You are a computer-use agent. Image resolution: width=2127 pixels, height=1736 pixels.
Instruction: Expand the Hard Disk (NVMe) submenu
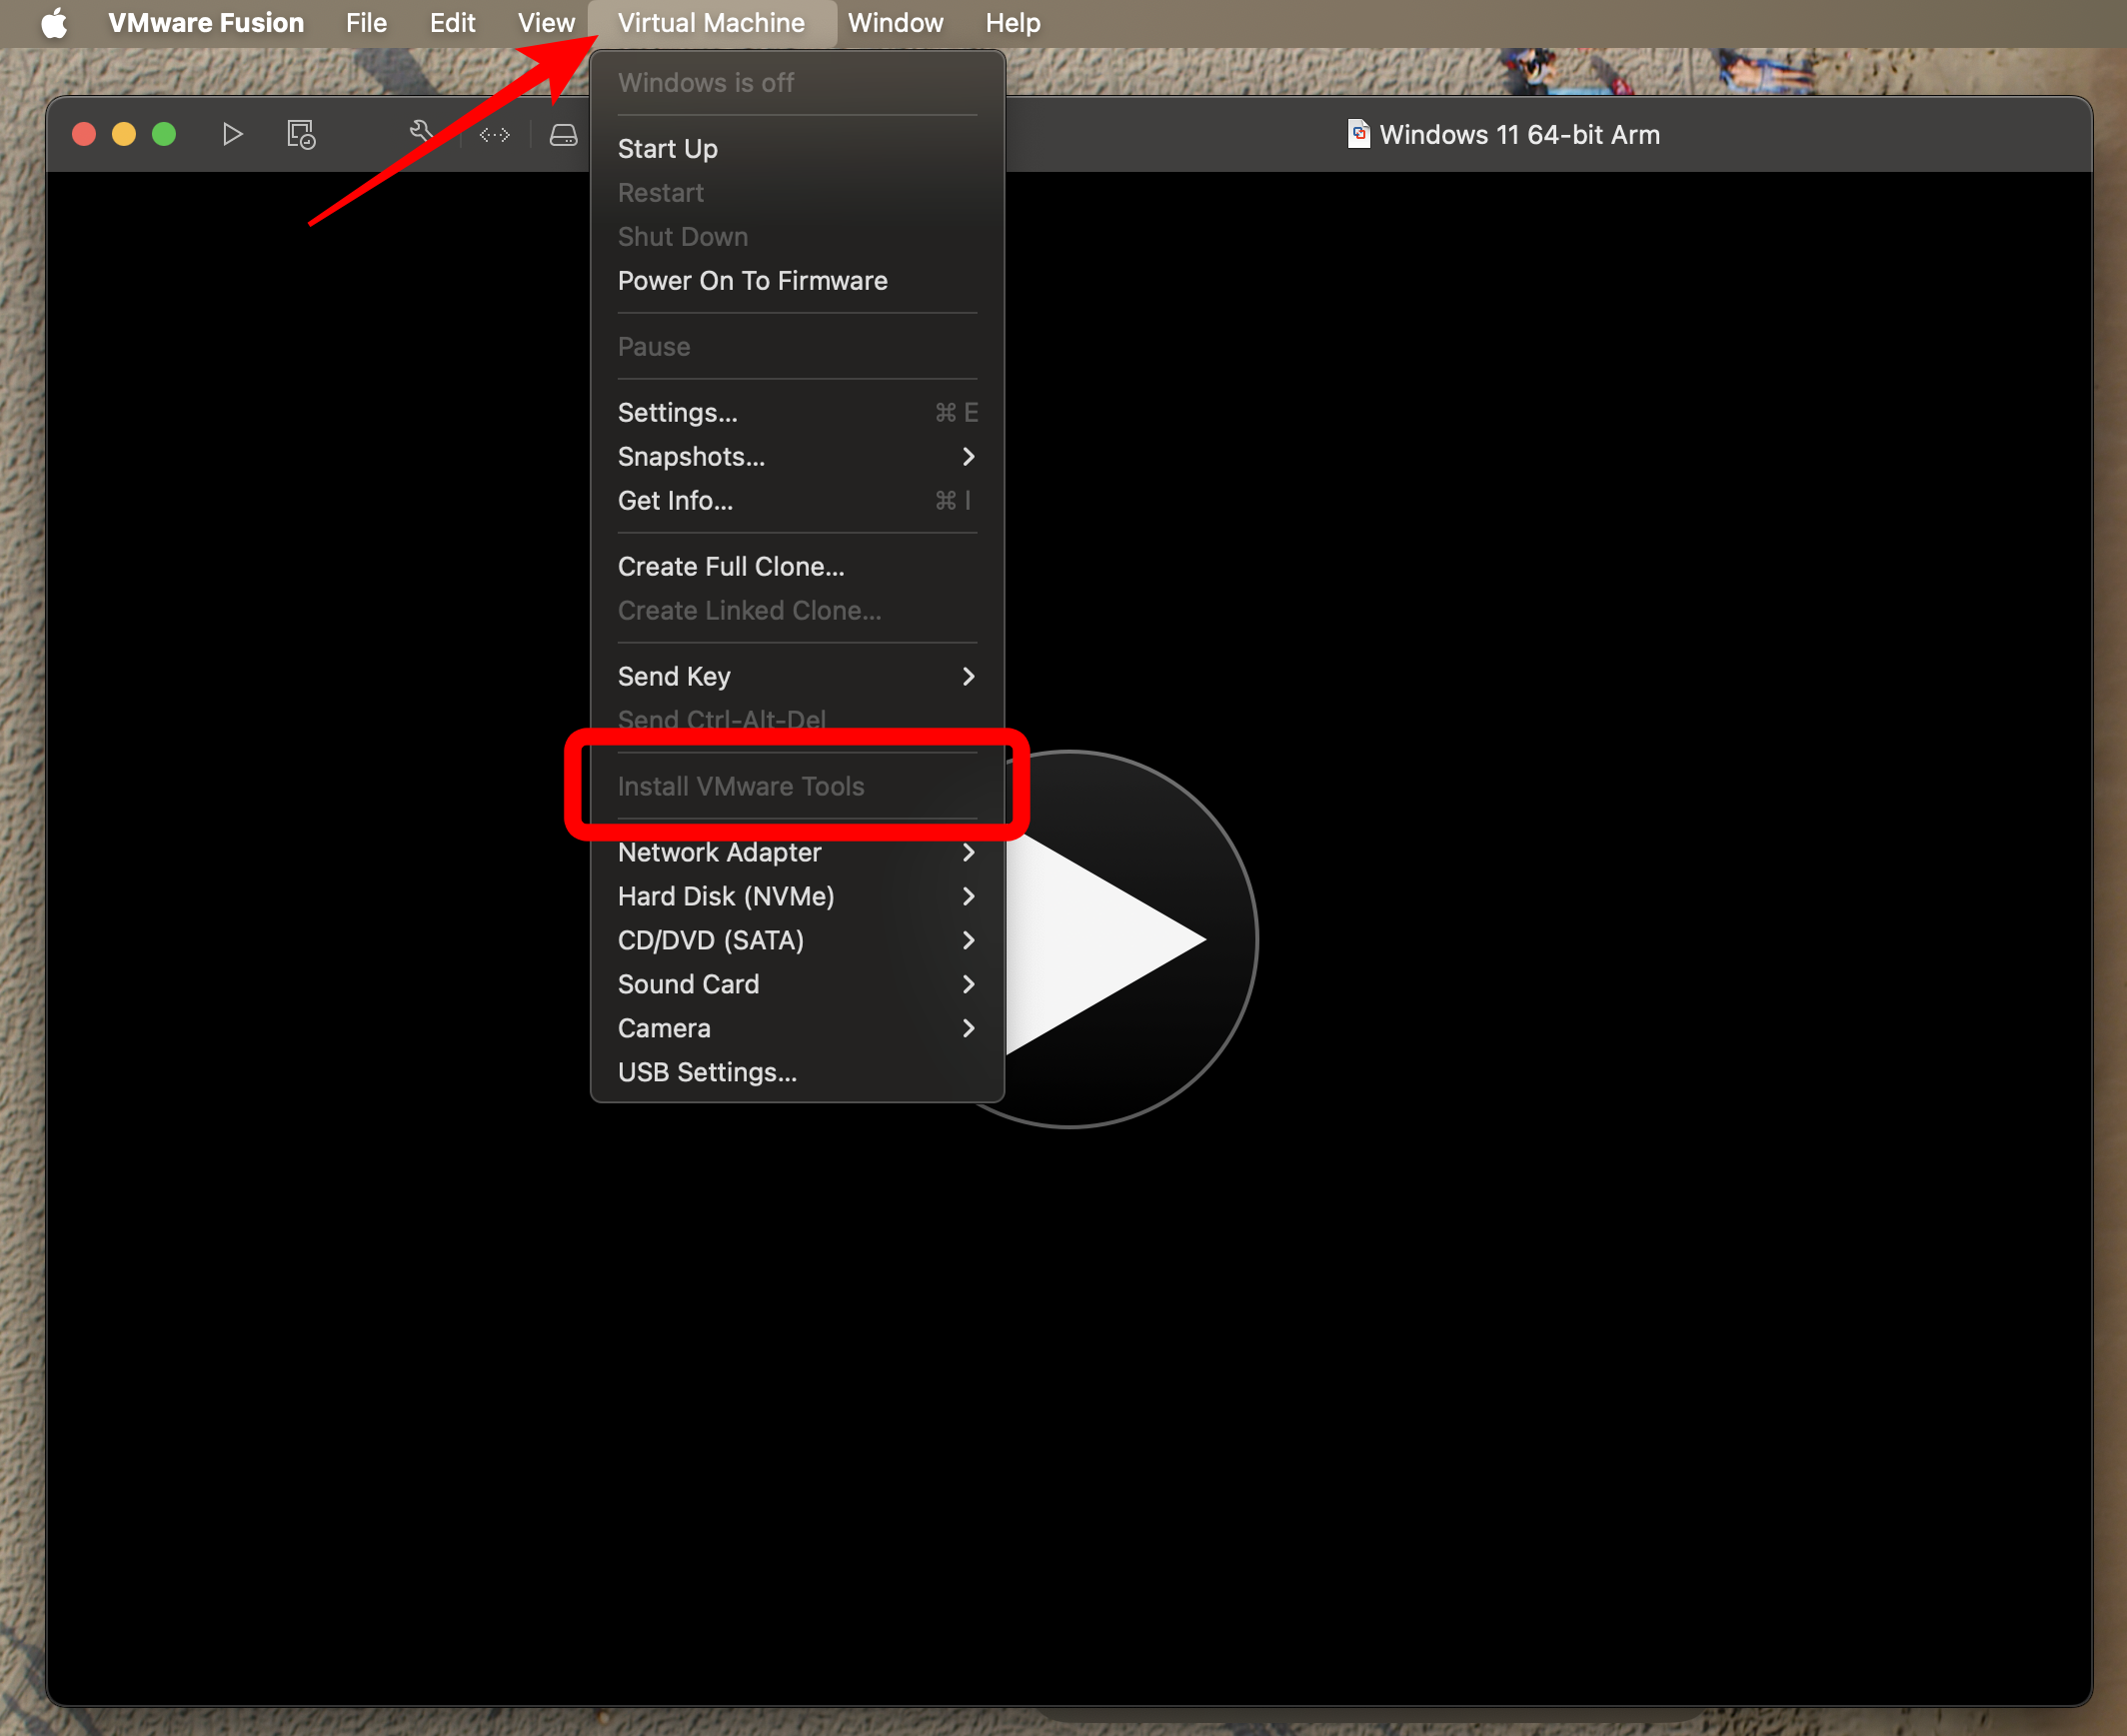coord(797,896)
